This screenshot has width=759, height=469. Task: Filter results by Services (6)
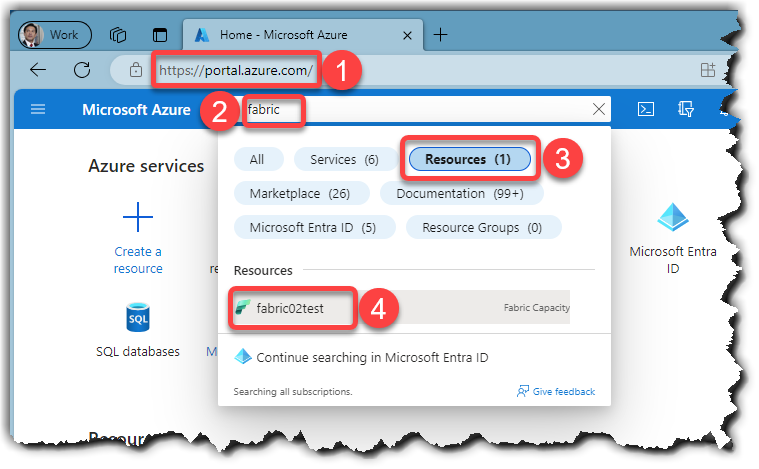(x=345, y=159)
